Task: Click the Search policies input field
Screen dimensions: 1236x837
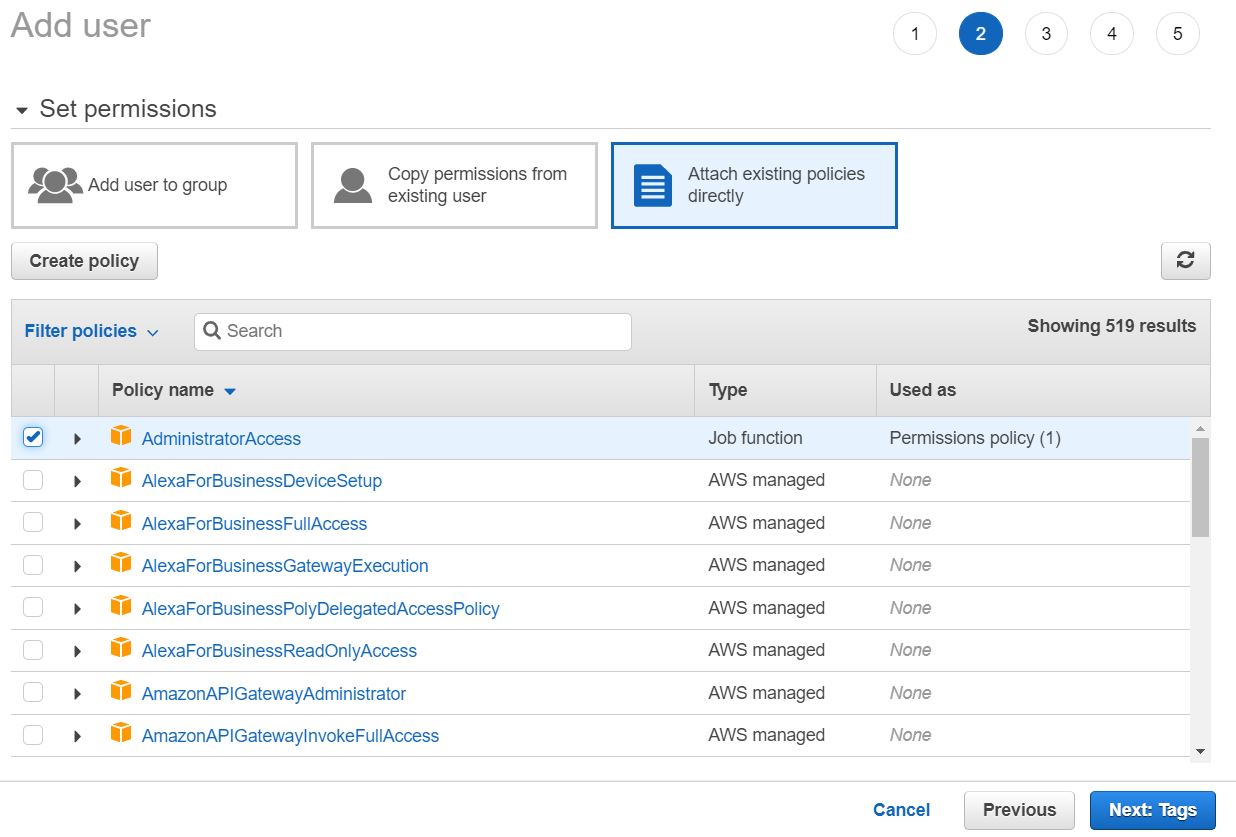Action: 412,330
